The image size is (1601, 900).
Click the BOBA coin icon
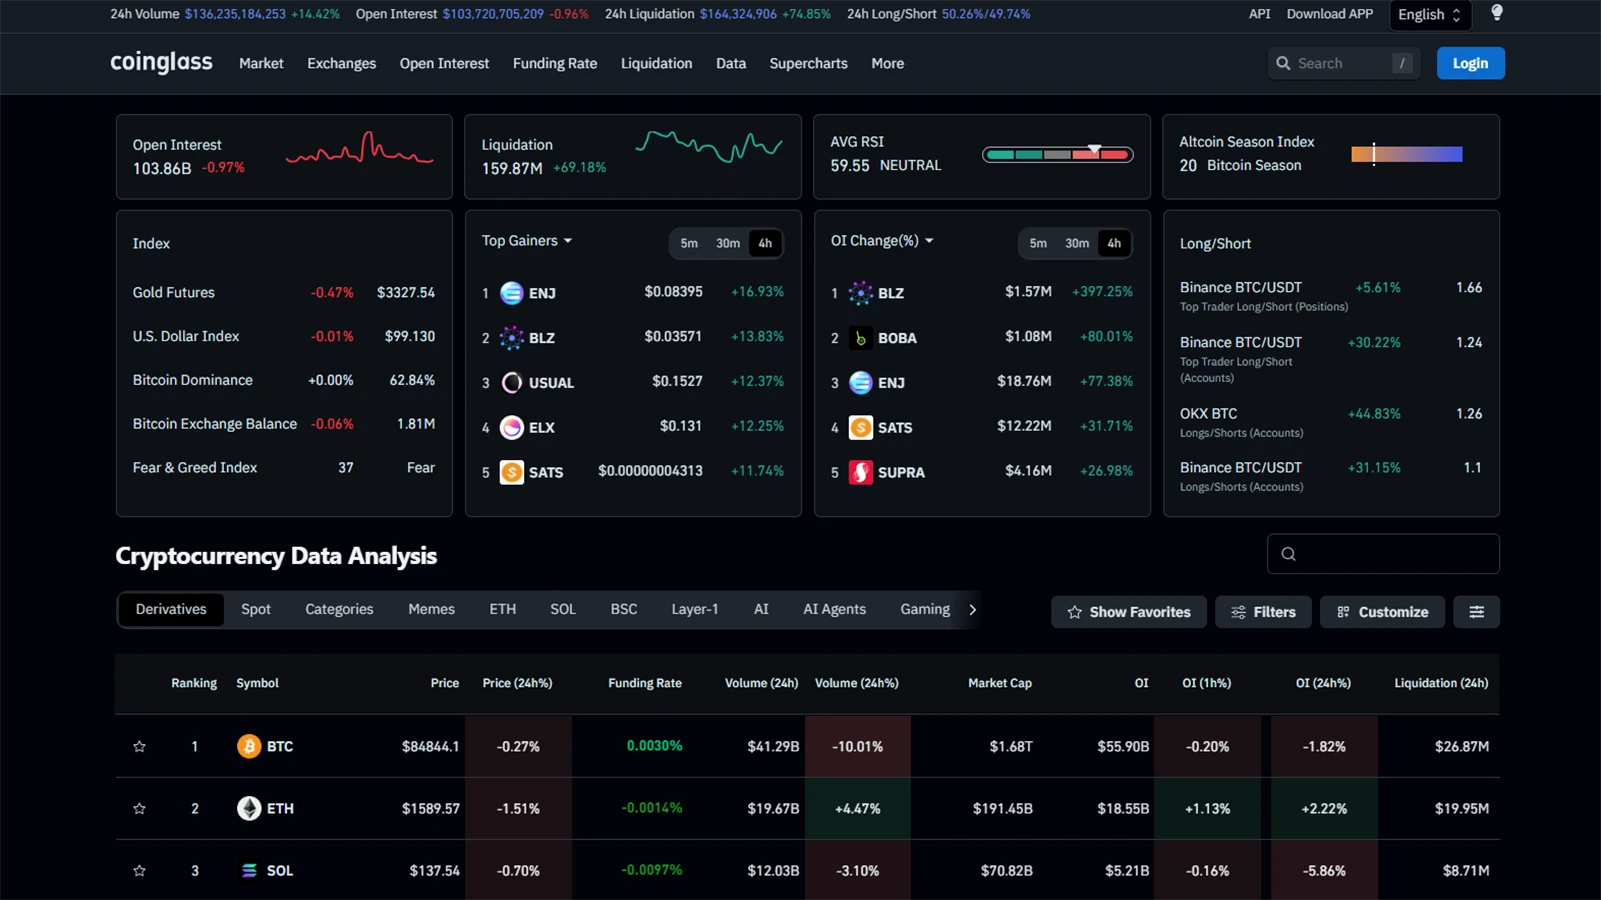coord(860,338)
